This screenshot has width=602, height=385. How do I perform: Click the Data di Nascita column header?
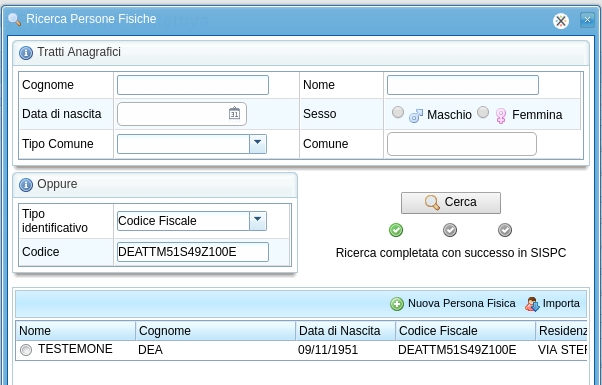point(346,331)
